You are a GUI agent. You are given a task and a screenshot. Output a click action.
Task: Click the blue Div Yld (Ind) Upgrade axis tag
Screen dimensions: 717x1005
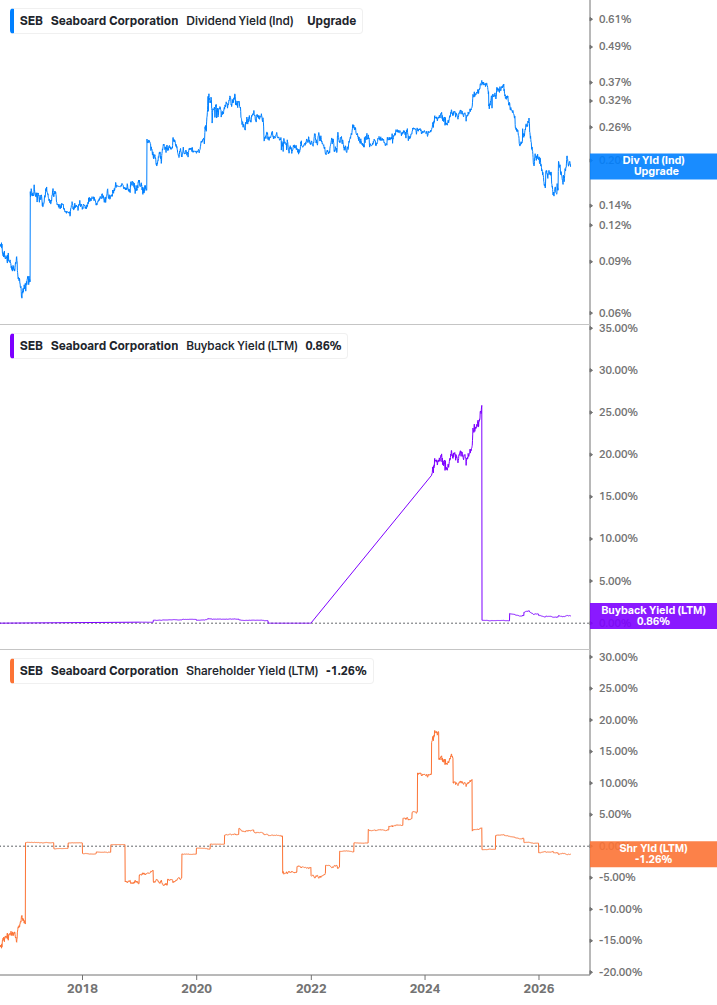click(x=654, y=166)
